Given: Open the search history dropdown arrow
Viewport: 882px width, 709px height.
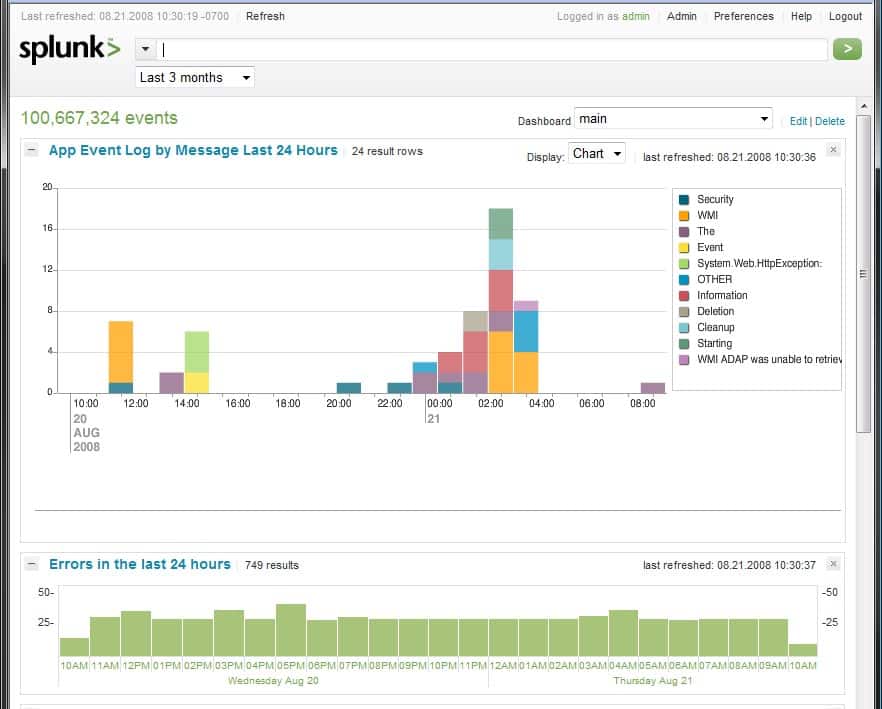Looking at the screenshot, I should [145, 48].
